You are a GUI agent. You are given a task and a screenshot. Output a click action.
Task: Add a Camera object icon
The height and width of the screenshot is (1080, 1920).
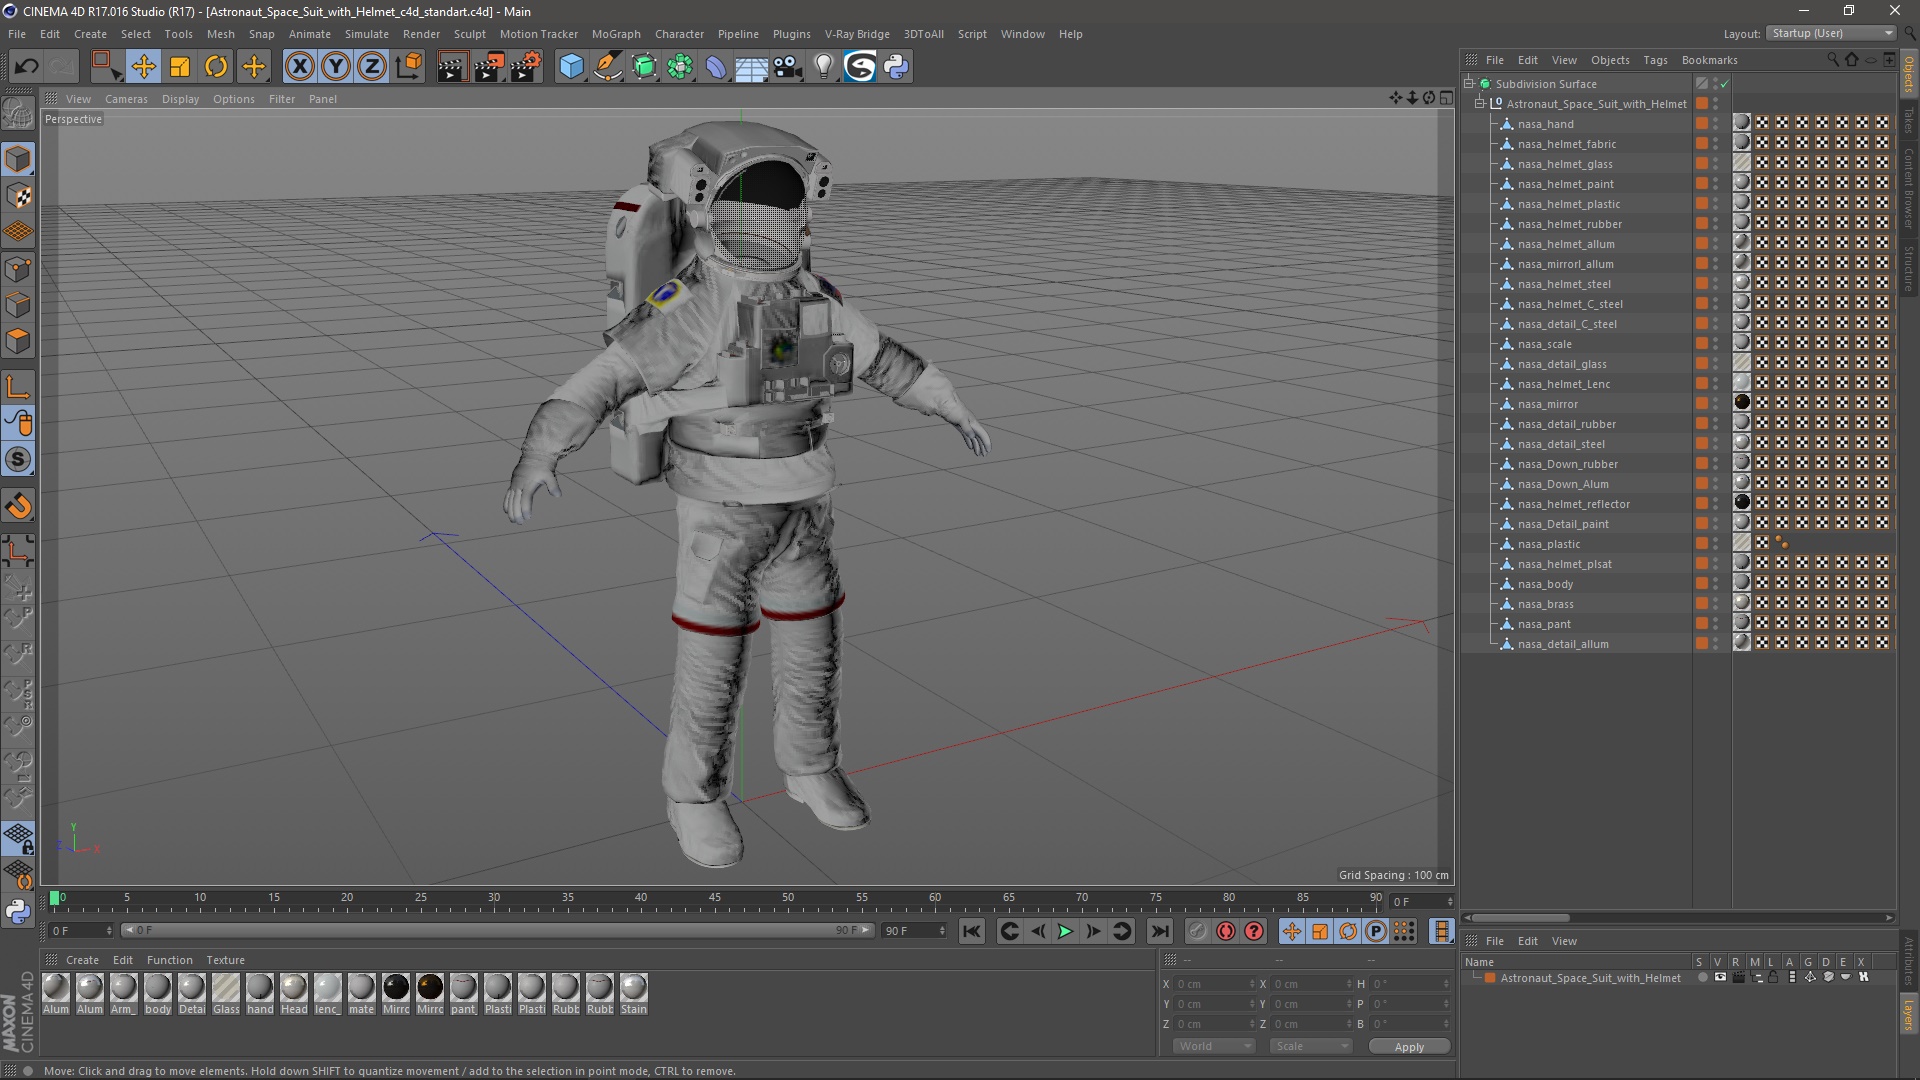(788, 67)
